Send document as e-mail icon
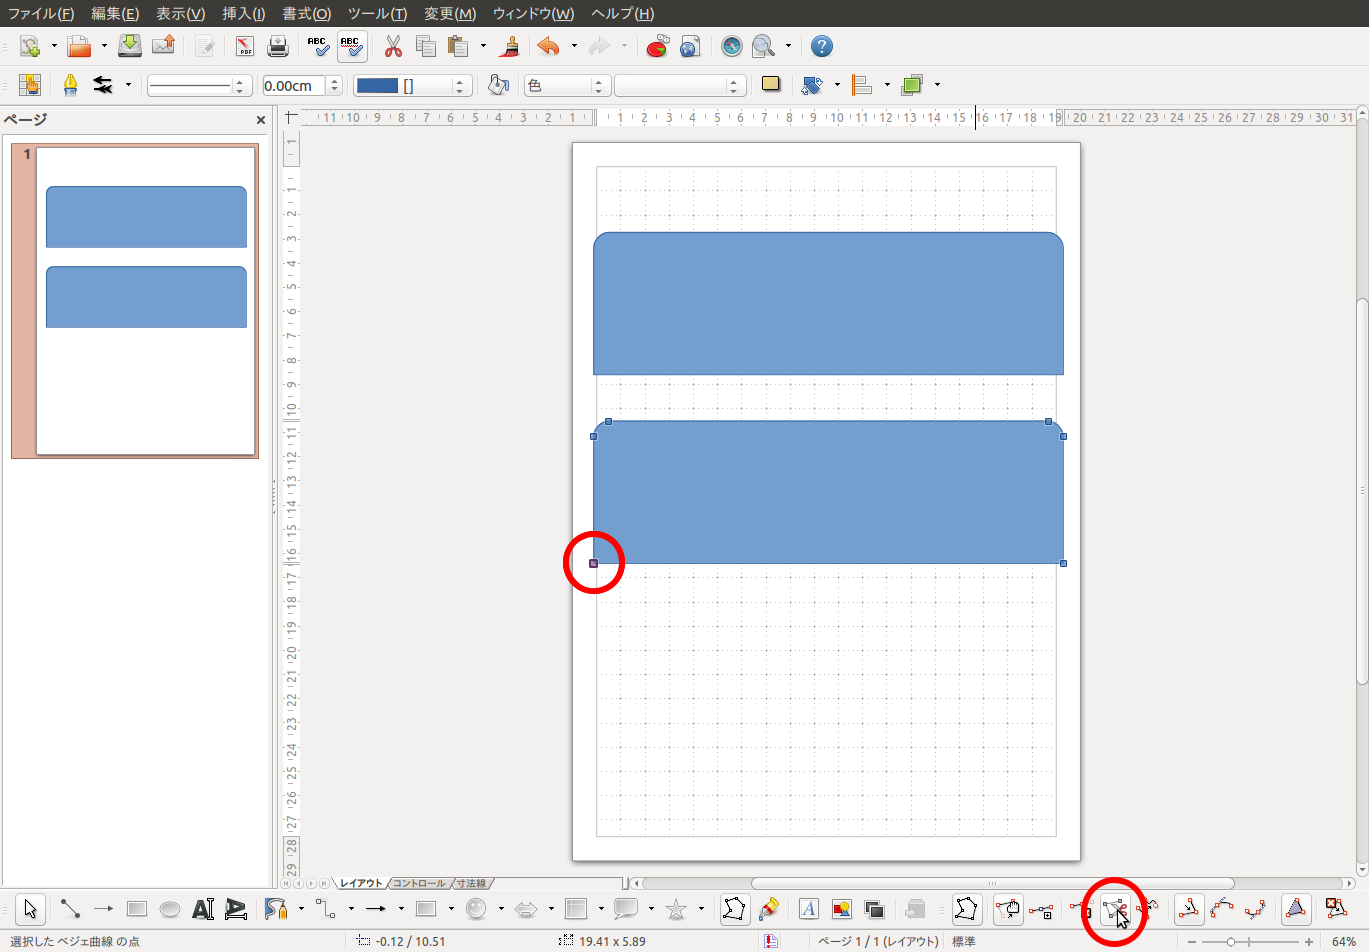Screen dimensions: 1369x952 point(163,46)
